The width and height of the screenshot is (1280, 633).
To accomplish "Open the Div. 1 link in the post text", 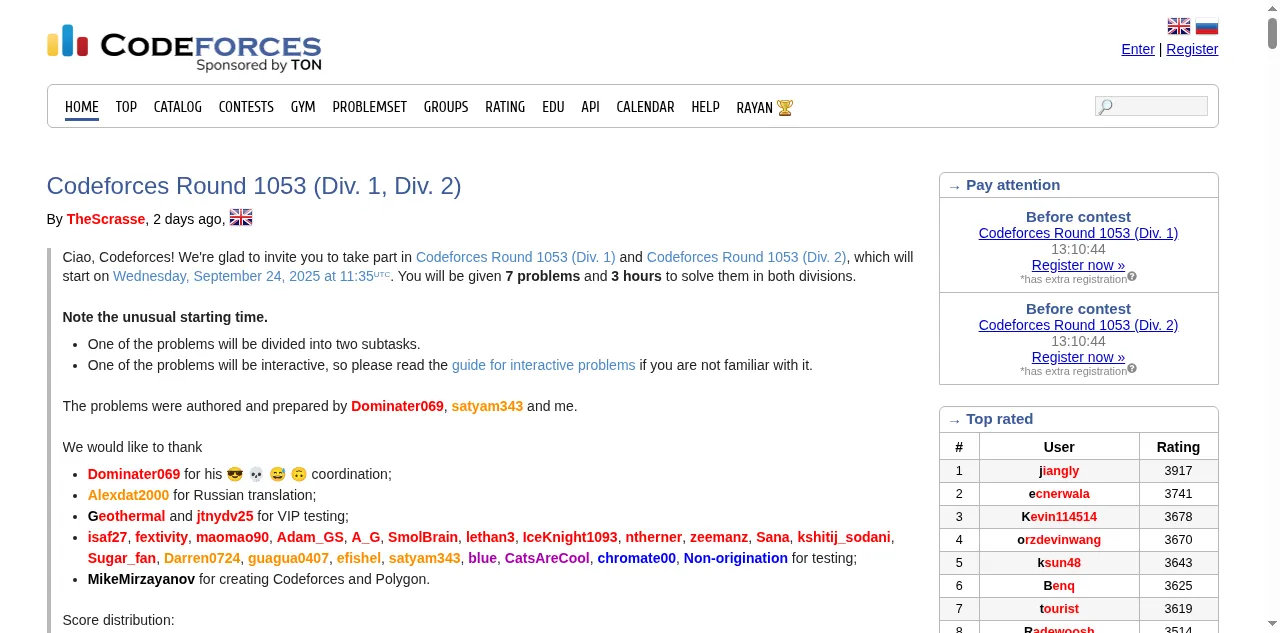I will (x=516, y=257).
